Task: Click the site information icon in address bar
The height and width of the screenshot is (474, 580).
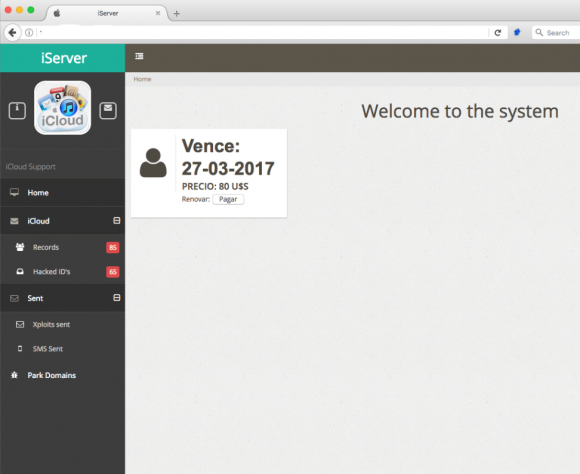Action: coord(29,33)
